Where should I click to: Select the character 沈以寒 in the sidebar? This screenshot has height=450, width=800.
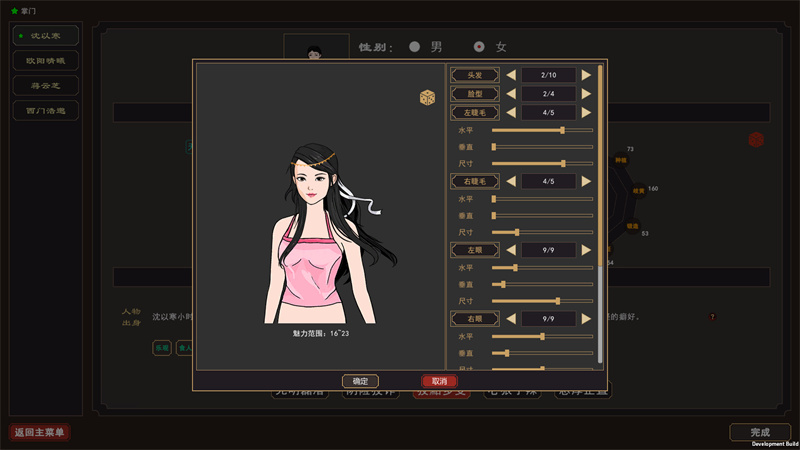[46, 35]
